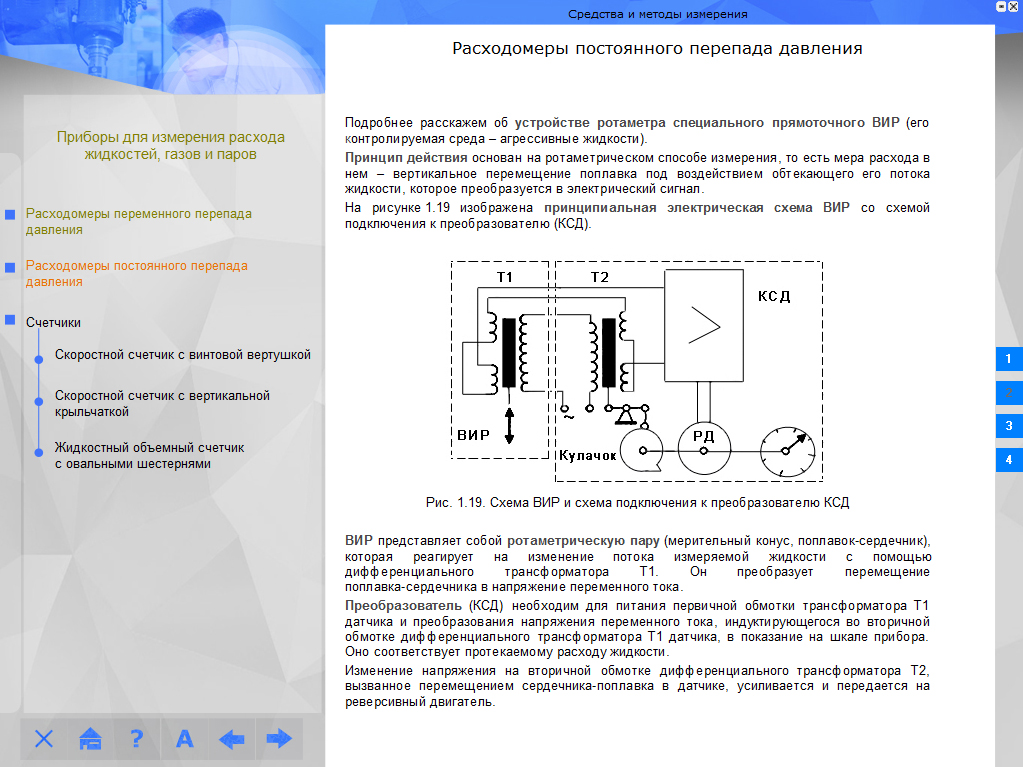Click blue square beside Расходомеры переменного перепада
The width and height of the screenshot is (1023, 767).
10,215
